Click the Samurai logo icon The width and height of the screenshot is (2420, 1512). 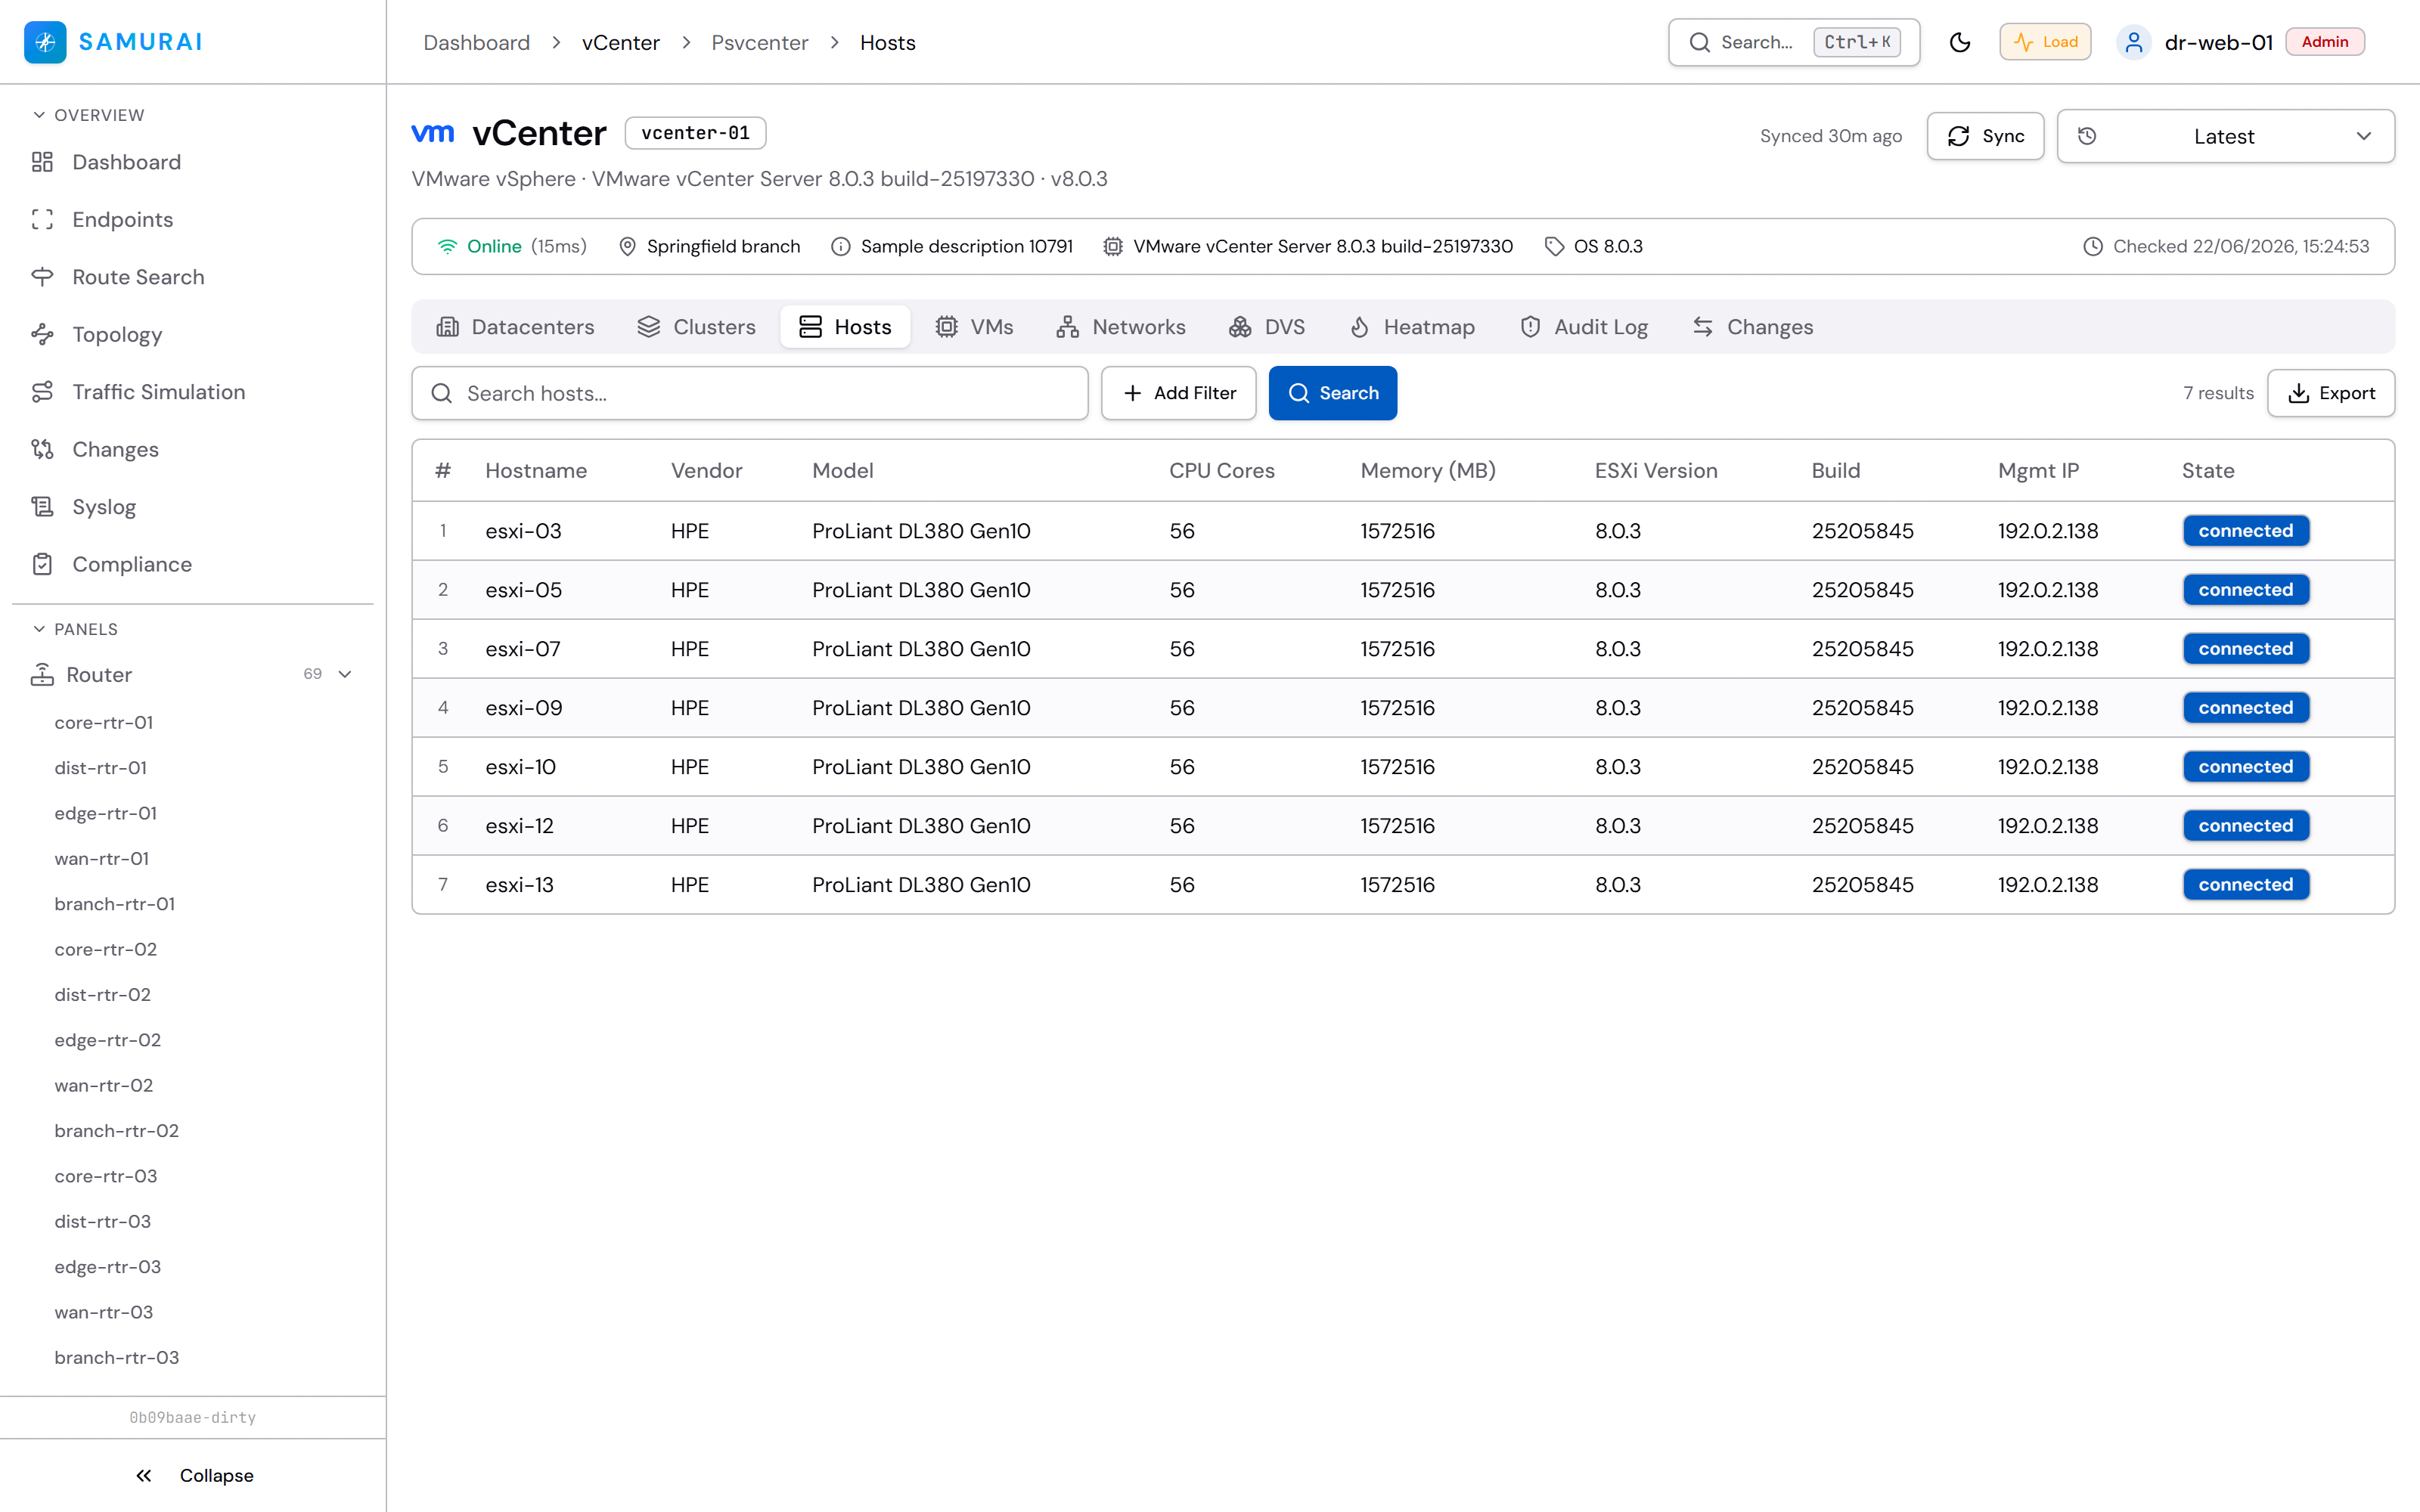pos(45,42)
